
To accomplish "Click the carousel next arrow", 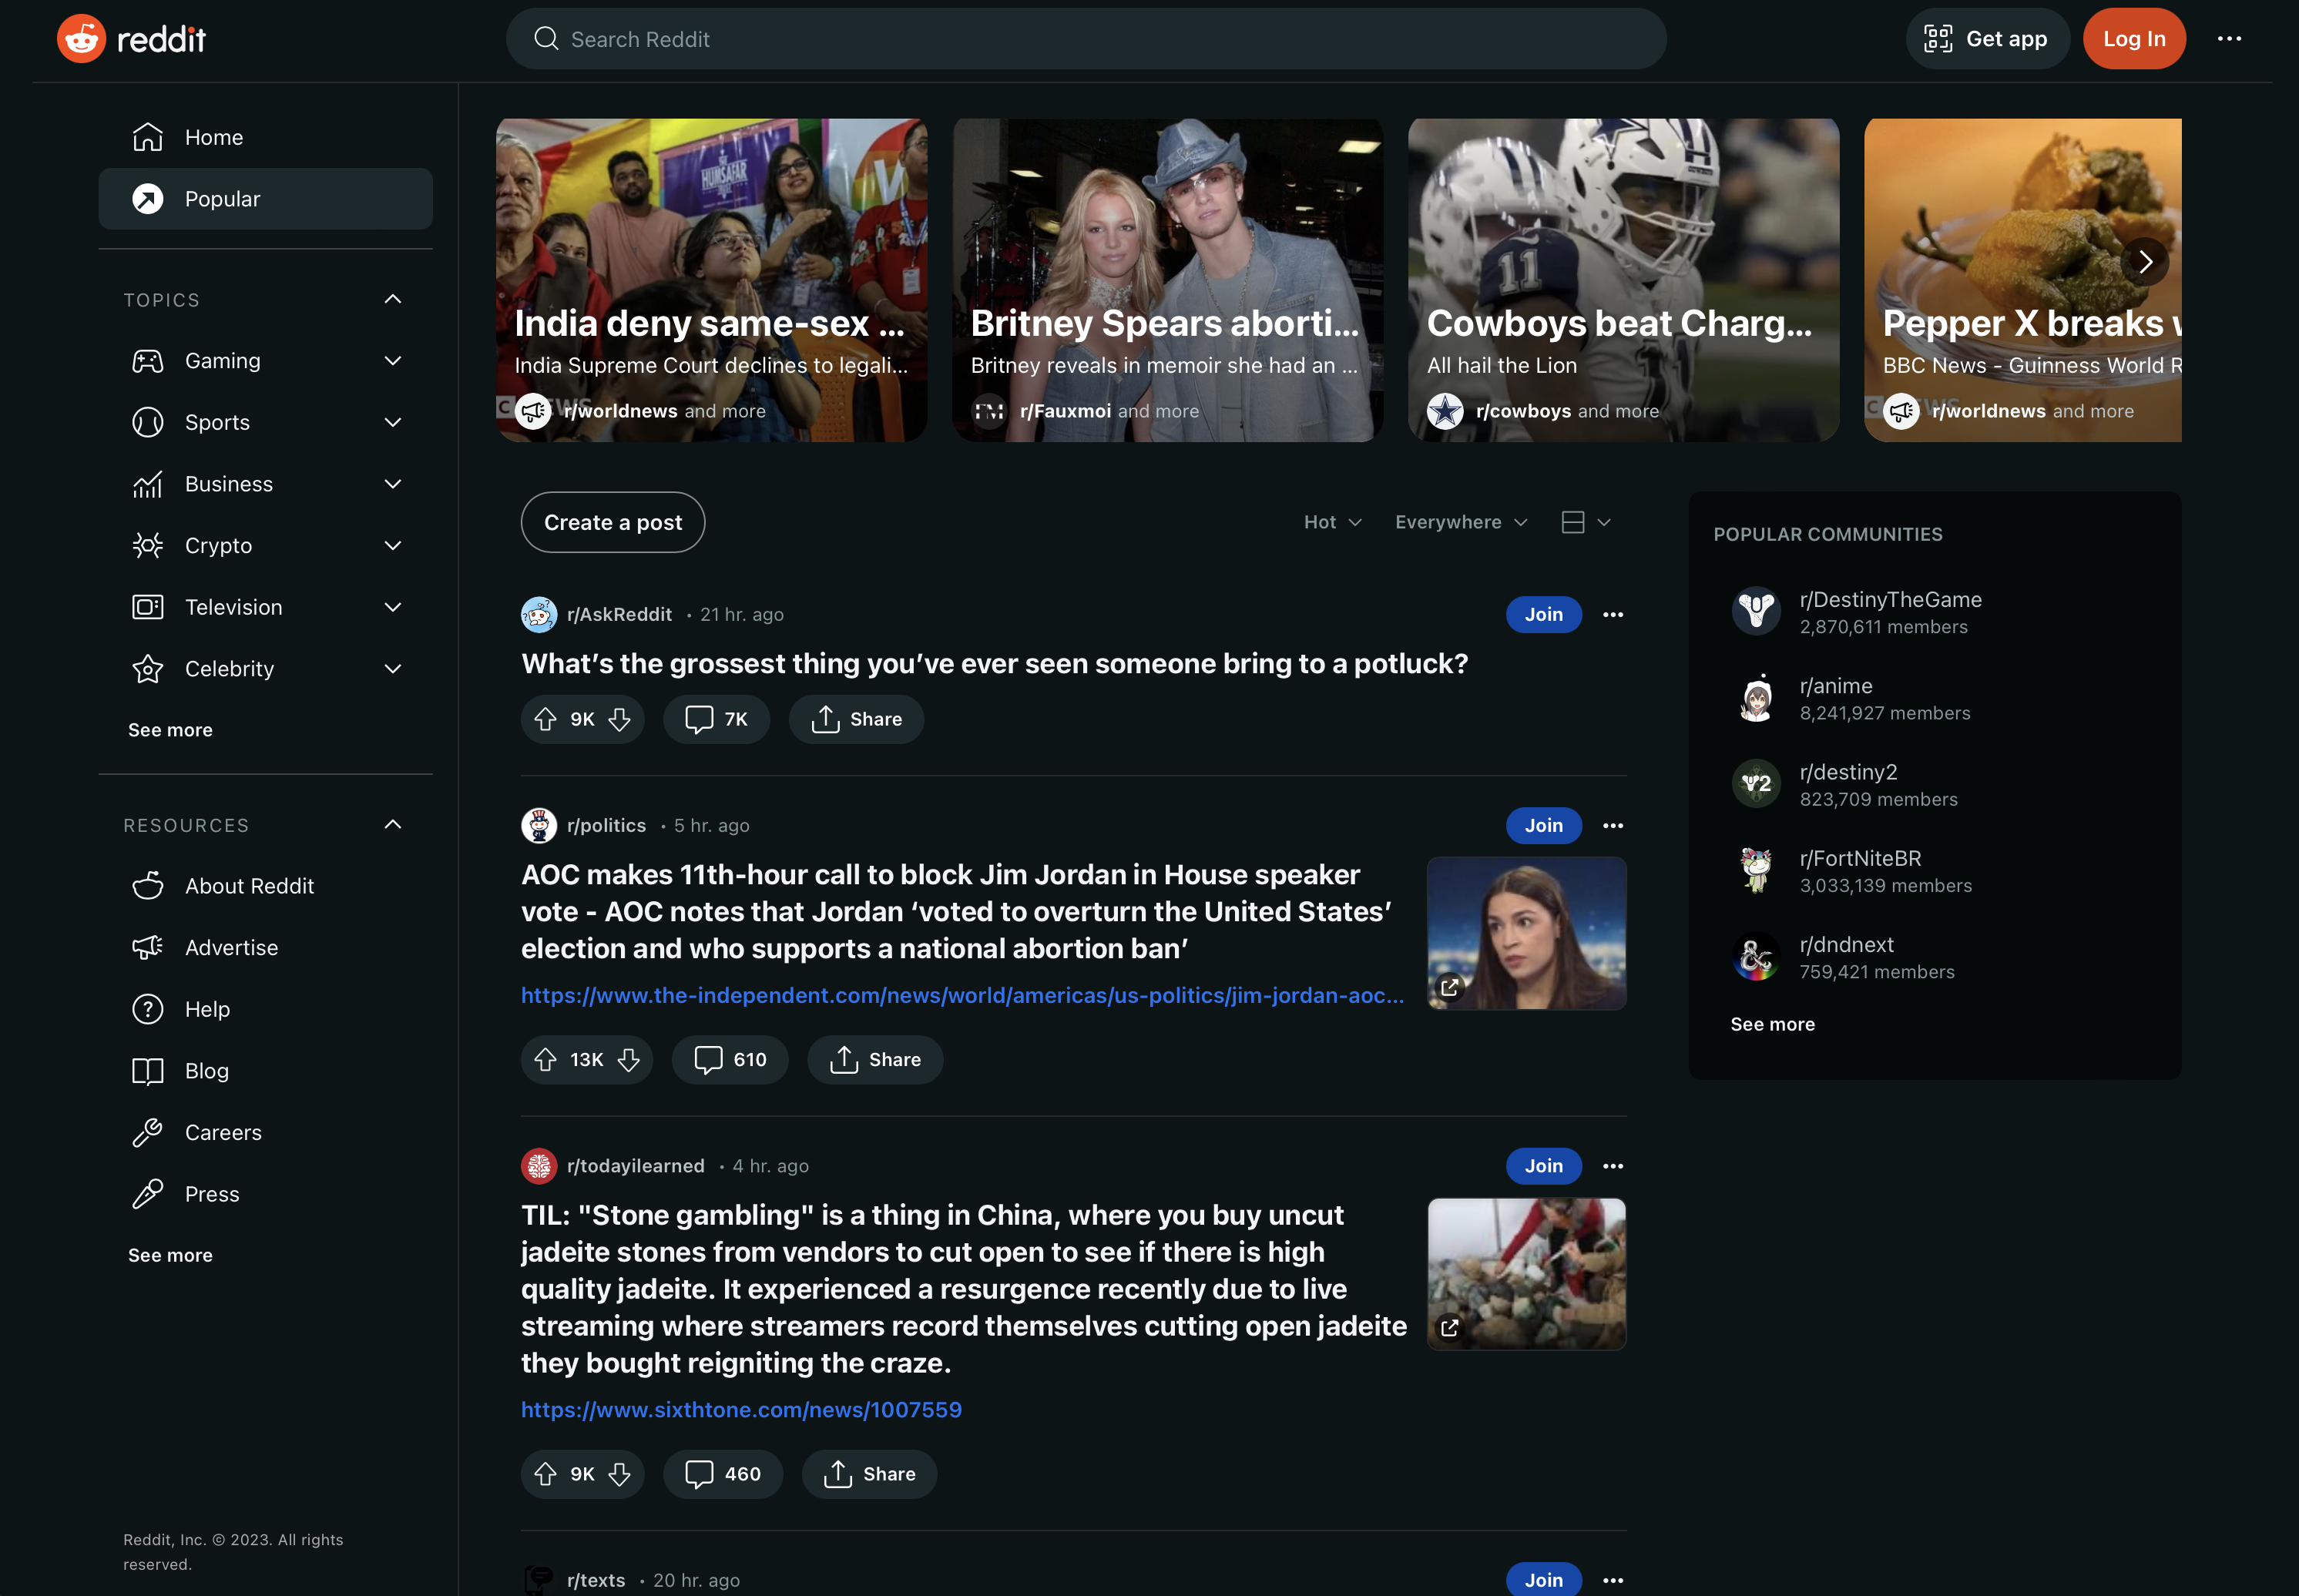I will coord(2145,262).
